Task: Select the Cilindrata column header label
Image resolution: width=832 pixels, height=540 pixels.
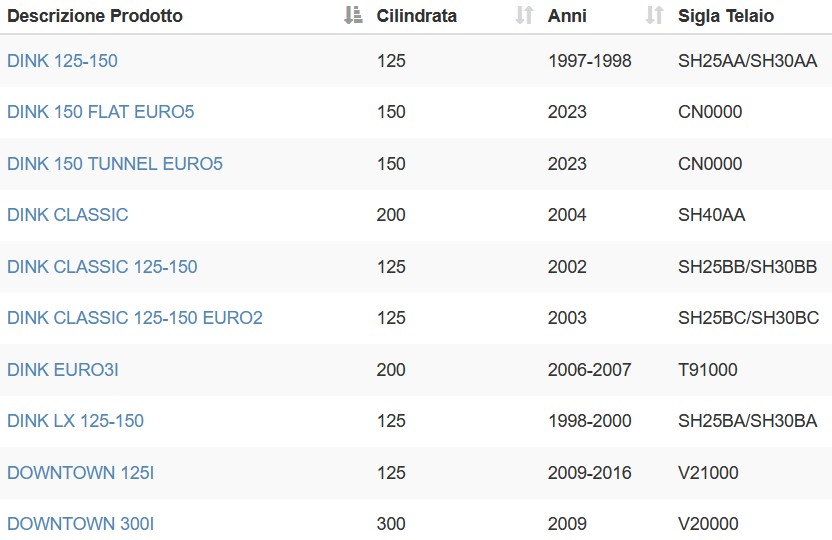Action: click(x=417, y=16)
